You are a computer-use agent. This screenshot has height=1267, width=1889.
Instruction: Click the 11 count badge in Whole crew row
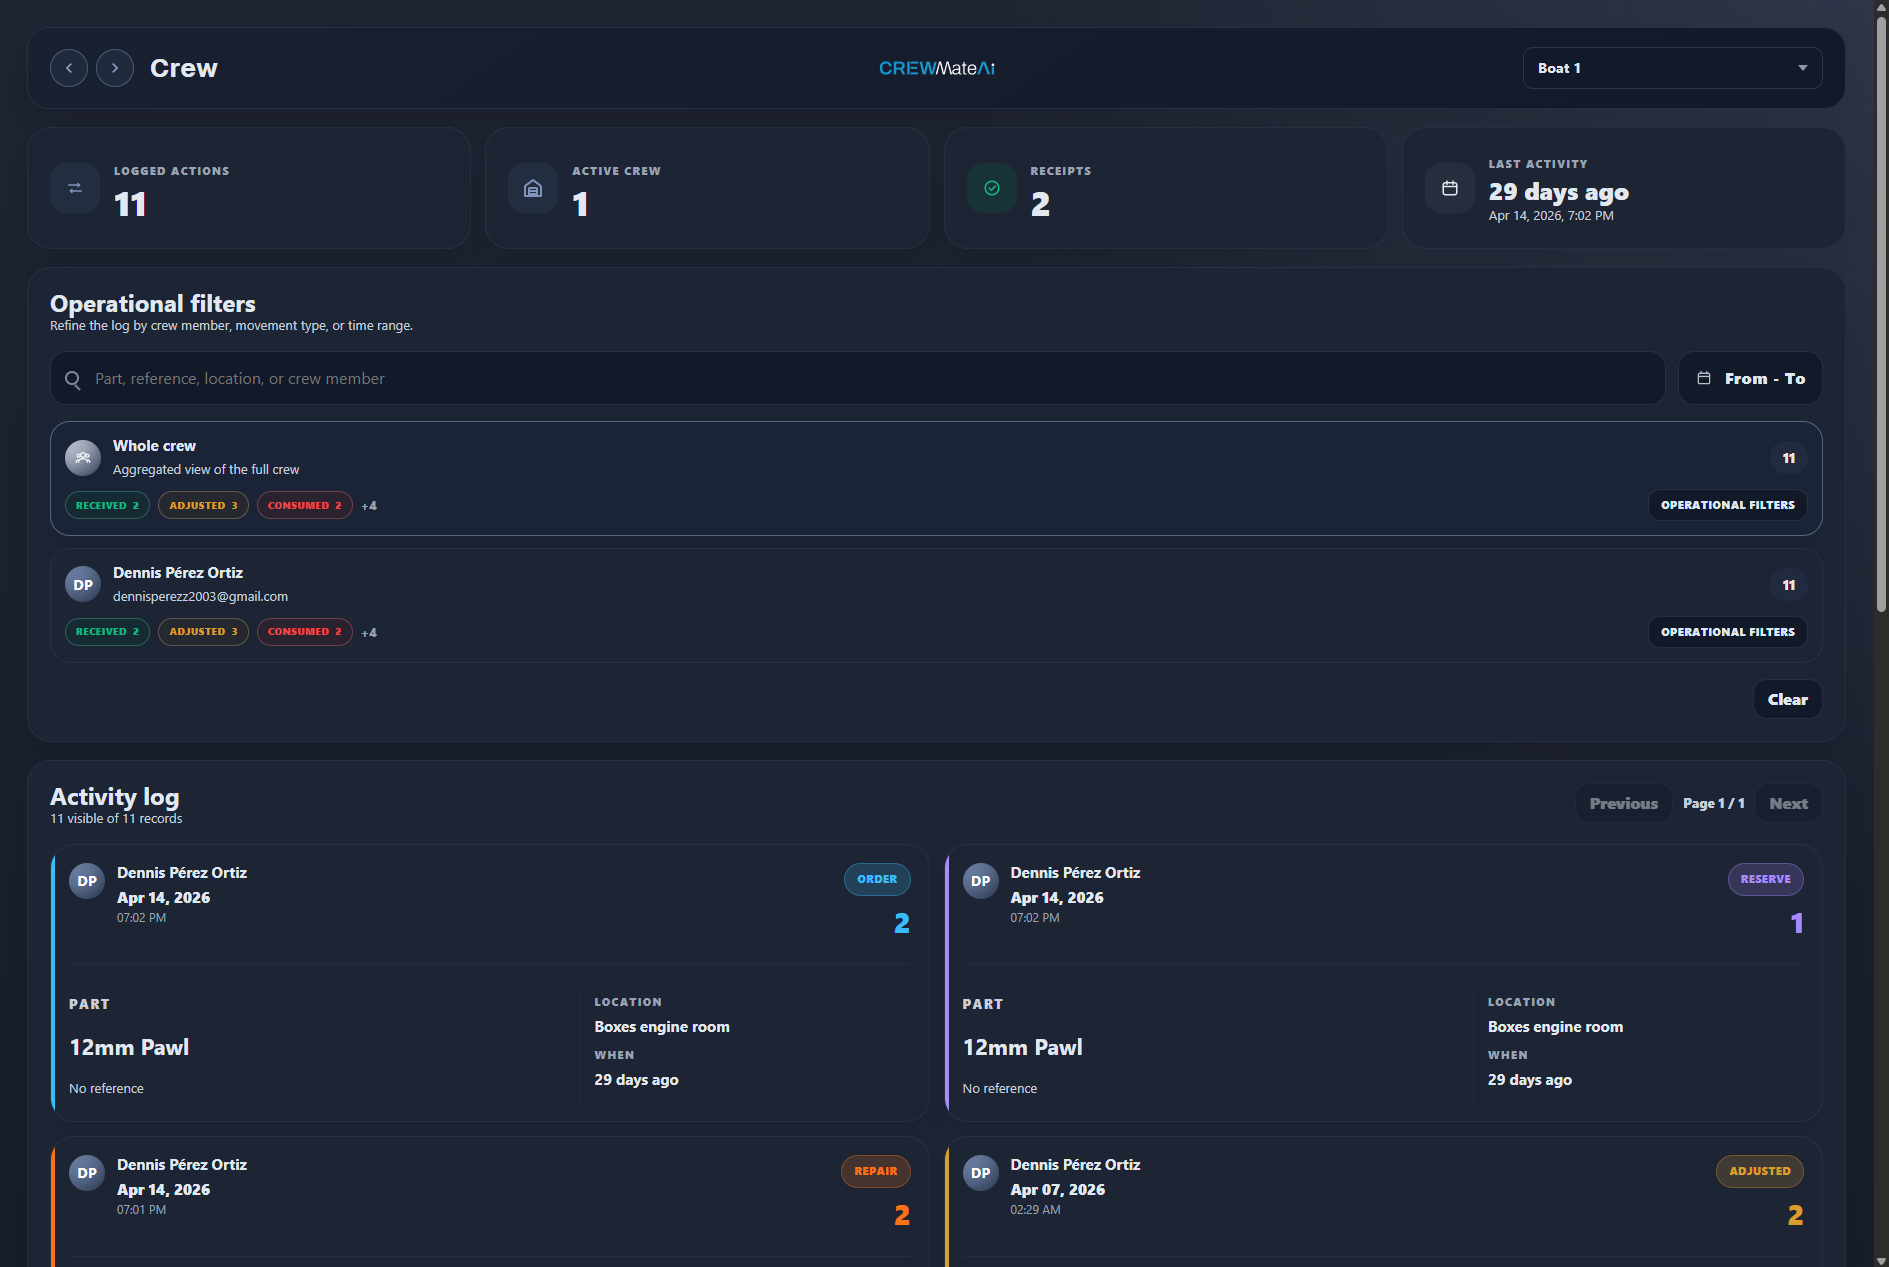tap(1788, 458)
